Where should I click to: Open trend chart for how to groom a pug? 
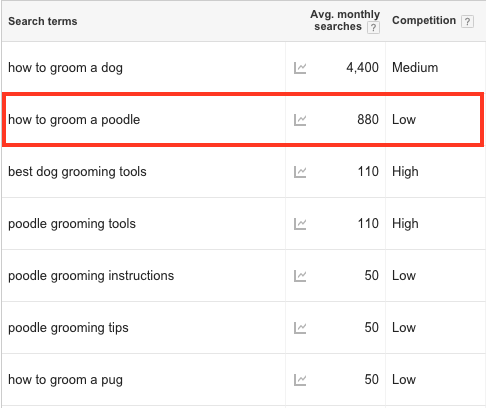(300, 380)
